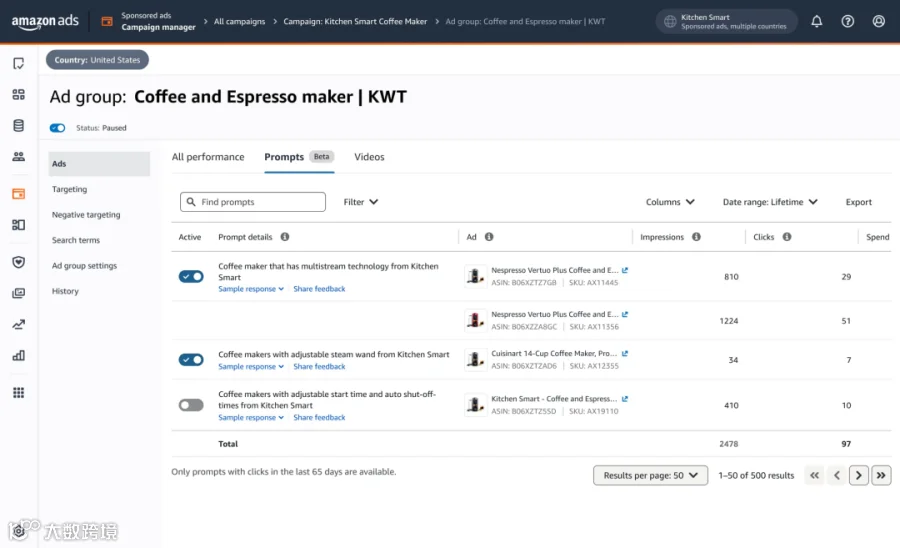Go to All campaigns breadcrumb
This screenshot has height=548, width=900.
click(x=239, y=21)
